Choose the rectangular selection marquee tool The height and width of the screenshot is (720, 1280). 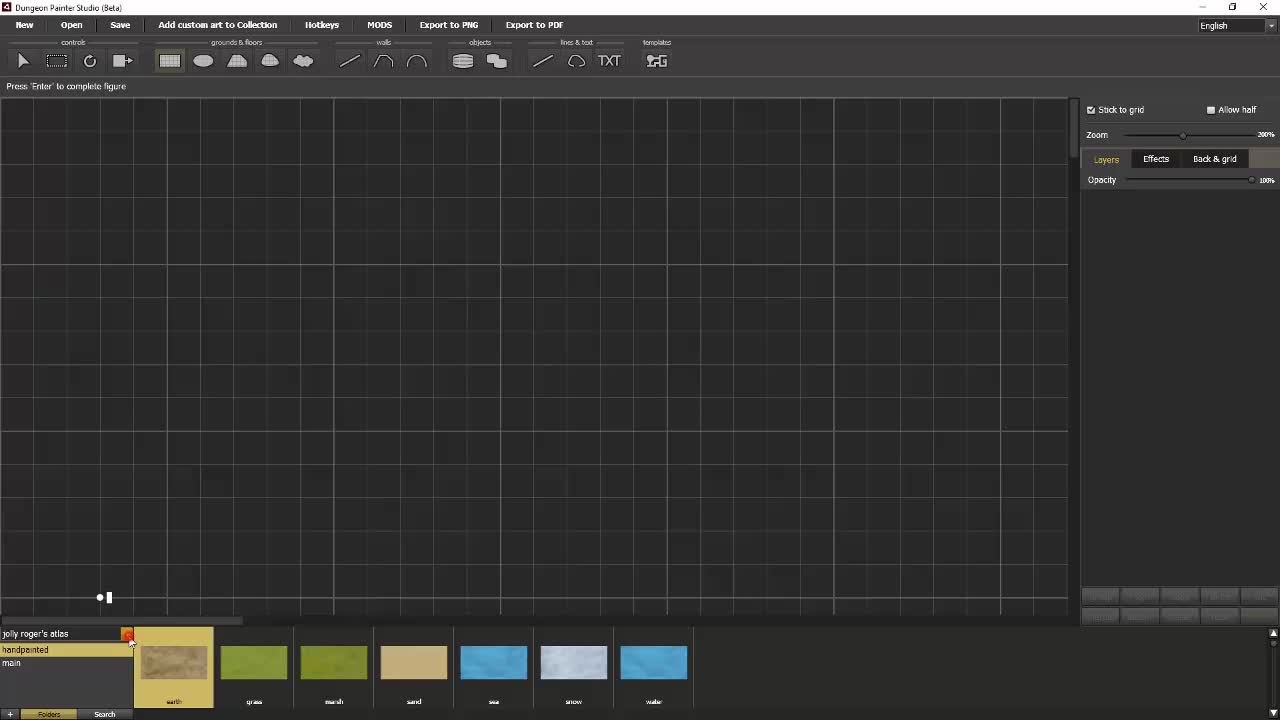tap(57, 61)
